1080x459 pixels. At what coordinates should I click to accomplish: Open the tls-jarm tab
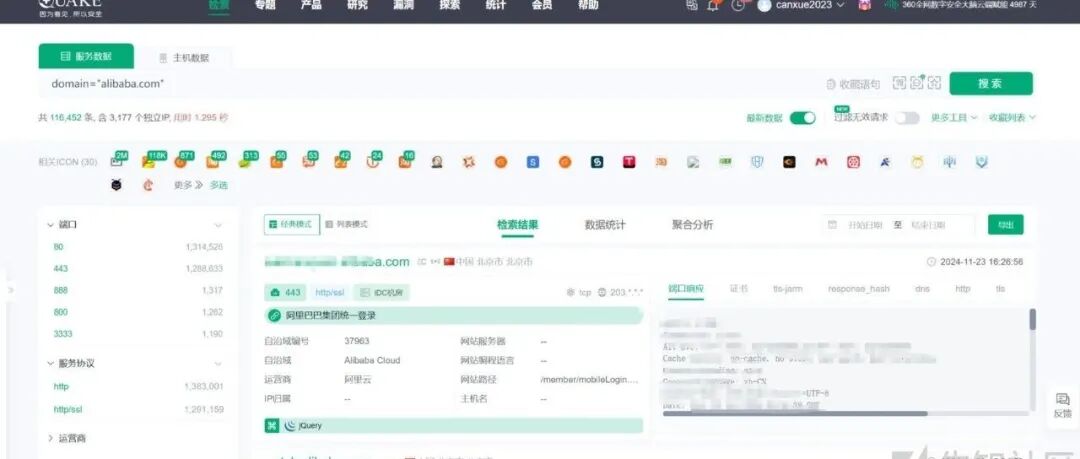tap(788, 289)
